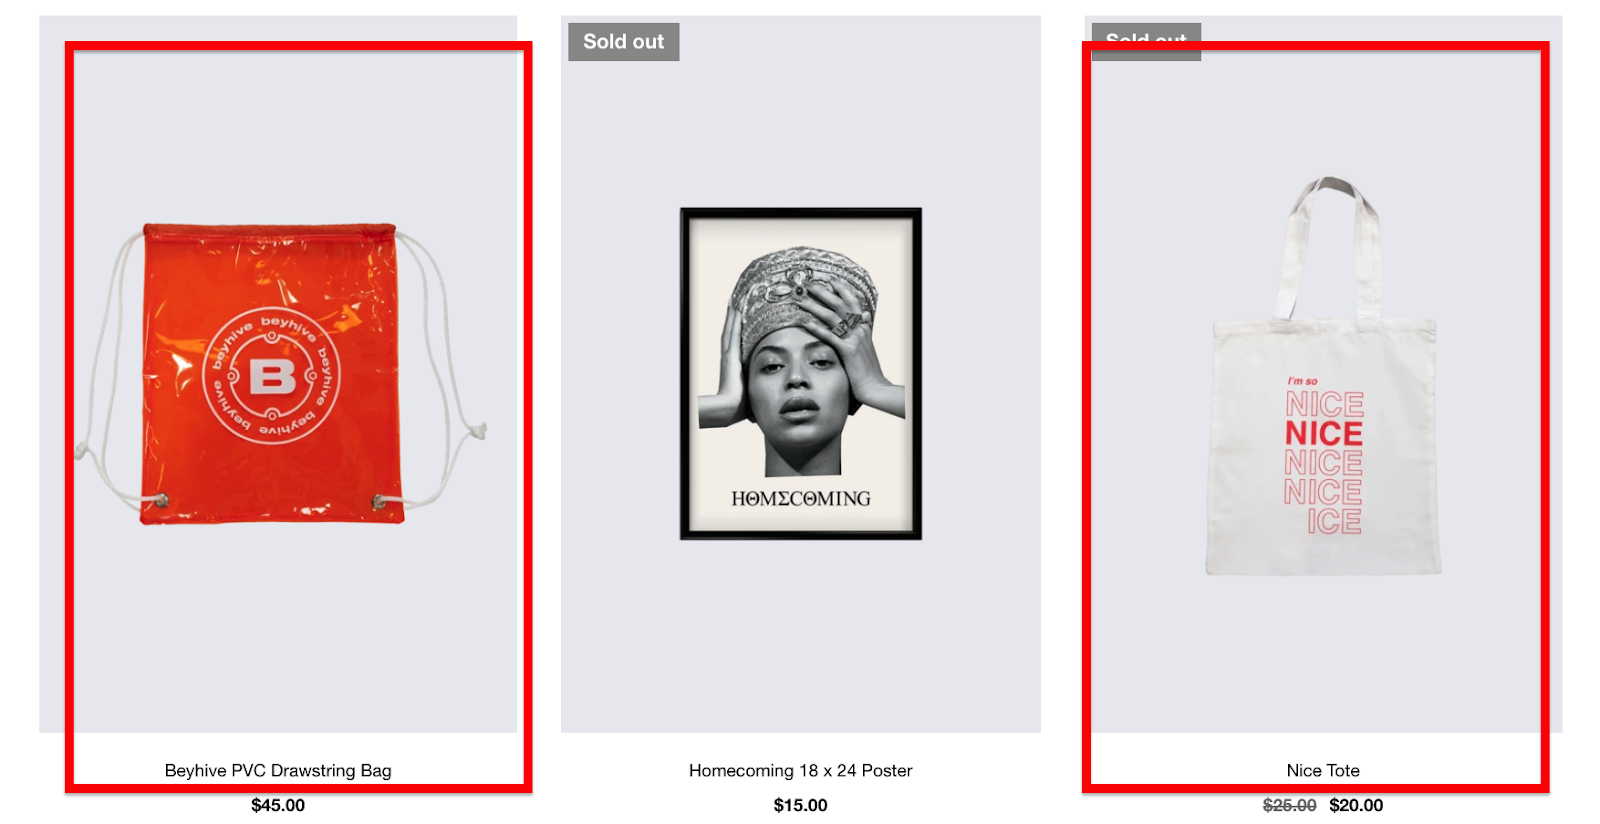Click the red NICE text on tote

point(1324,433)
